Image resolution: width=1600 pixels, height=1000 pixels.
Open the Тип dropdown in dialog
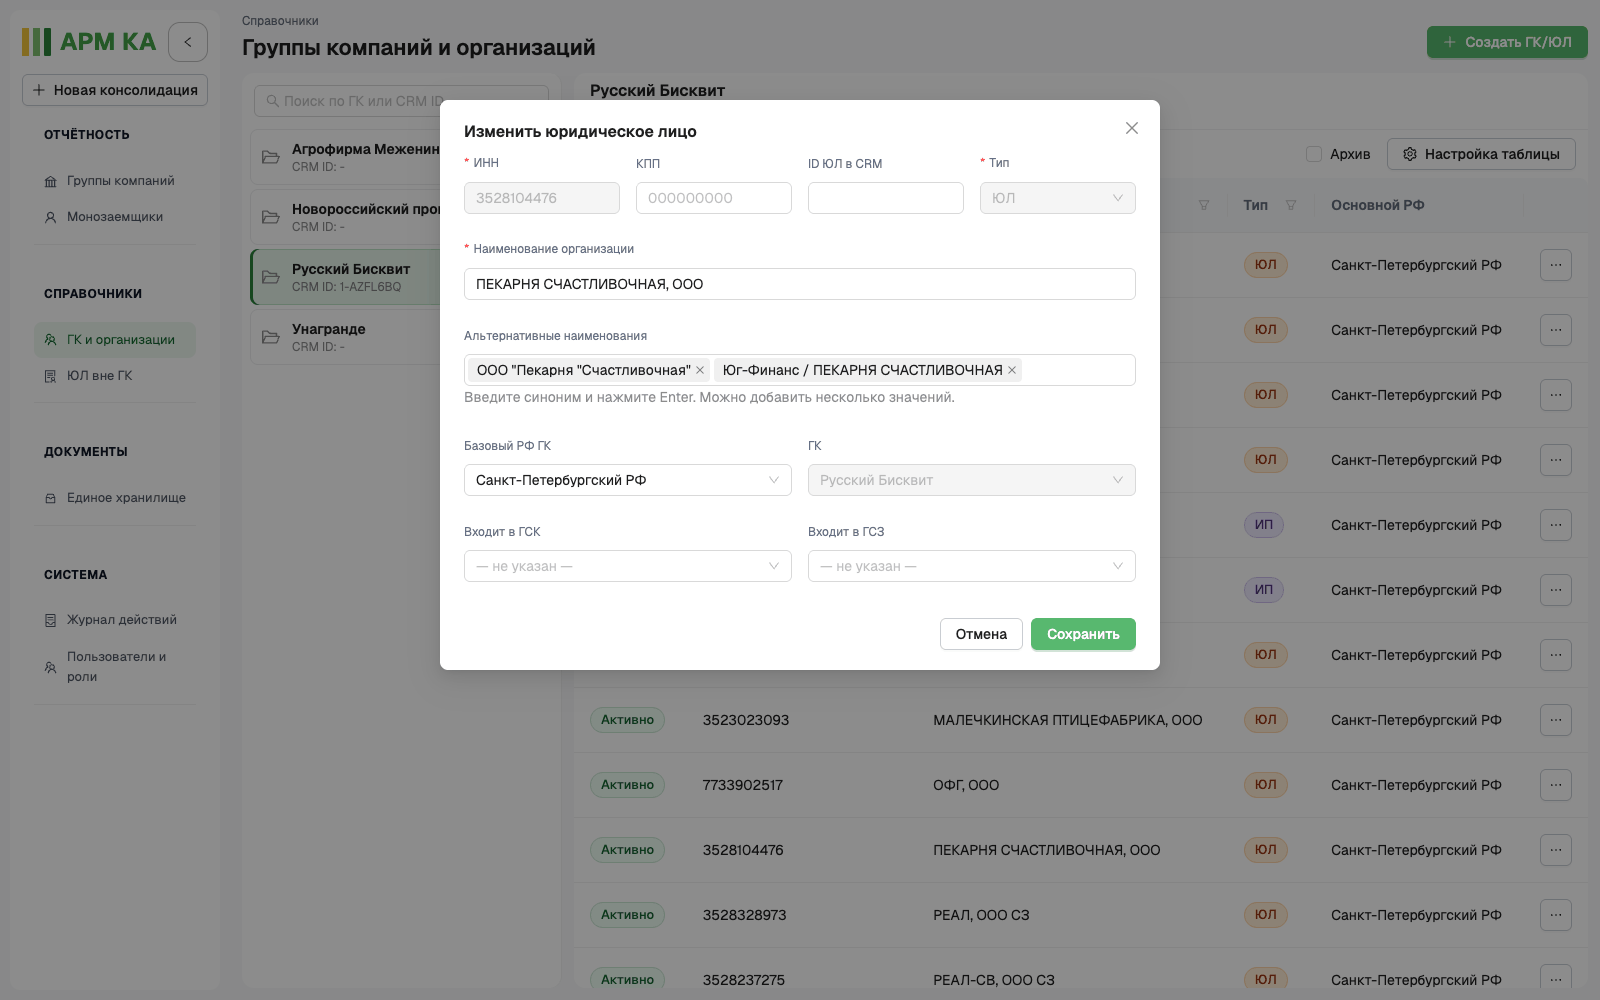[1058, 198]
